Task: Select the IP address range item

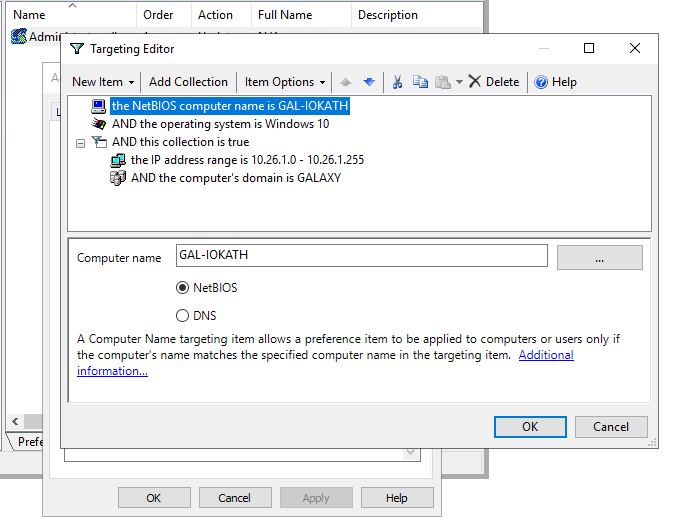Action: [247, 160]
